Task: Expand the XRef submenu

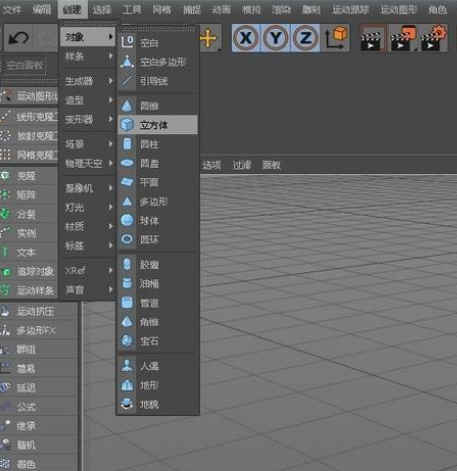Action: [87, 270]
